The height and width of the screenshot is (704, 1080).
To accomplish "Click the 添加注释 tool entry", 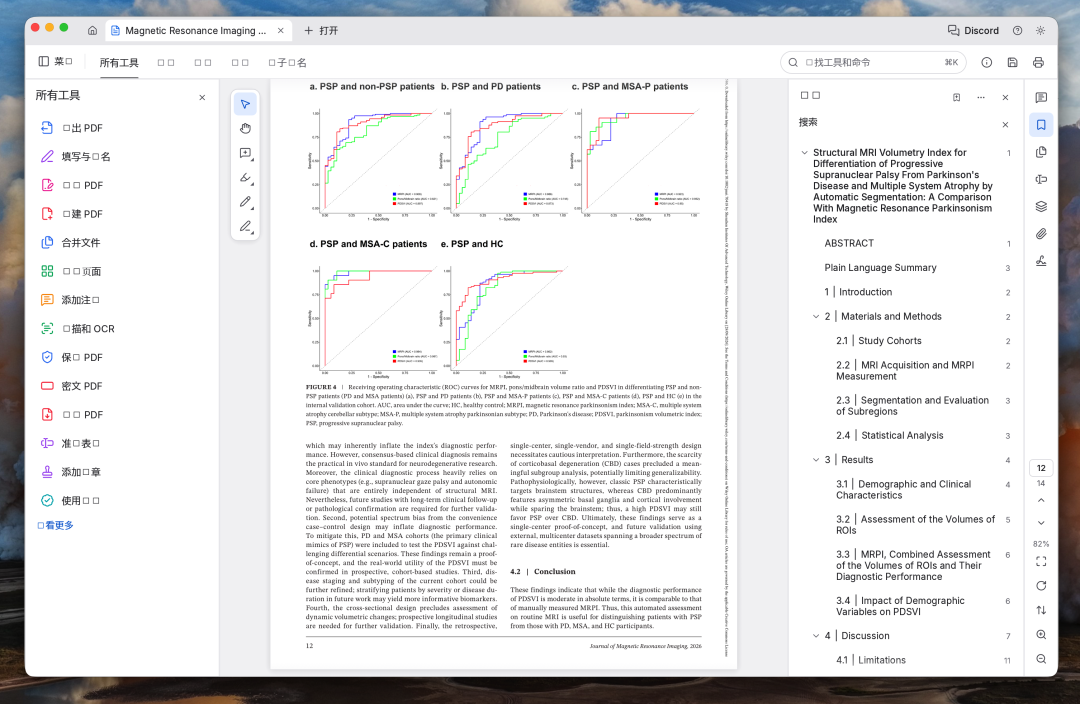I will click(x=81, y=300).
